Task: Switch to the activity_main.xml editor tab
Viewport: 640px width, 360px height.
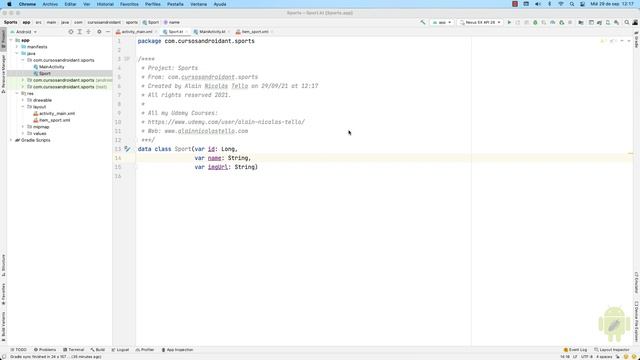Action: coord(136,31)
